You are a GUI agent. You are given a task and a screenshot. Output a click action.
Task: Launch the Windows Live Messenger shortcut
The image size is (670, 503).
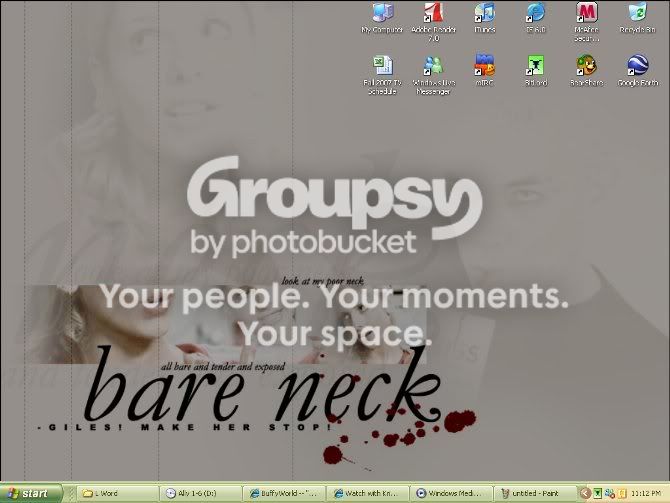point(434,75)
